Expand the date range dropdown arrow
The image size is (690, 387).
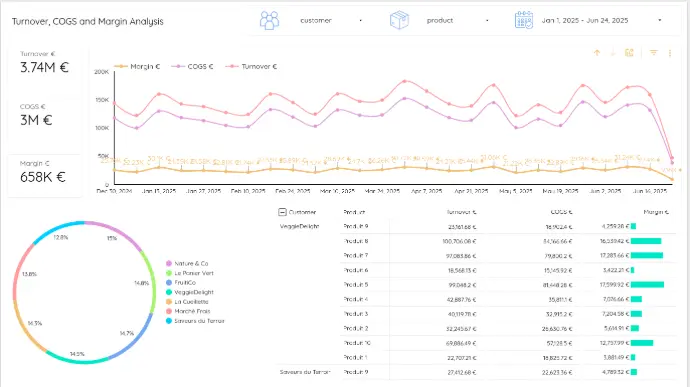click(660, 20)
